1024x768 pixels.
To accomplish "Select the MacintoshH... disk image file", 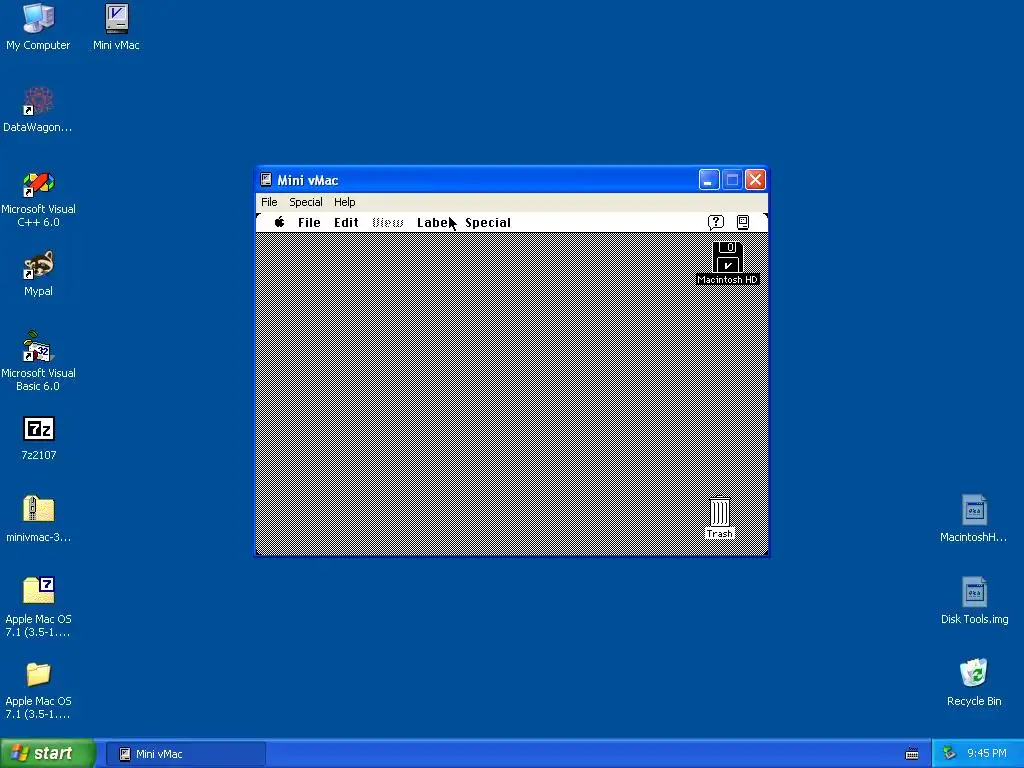I will tap(974, 509).
